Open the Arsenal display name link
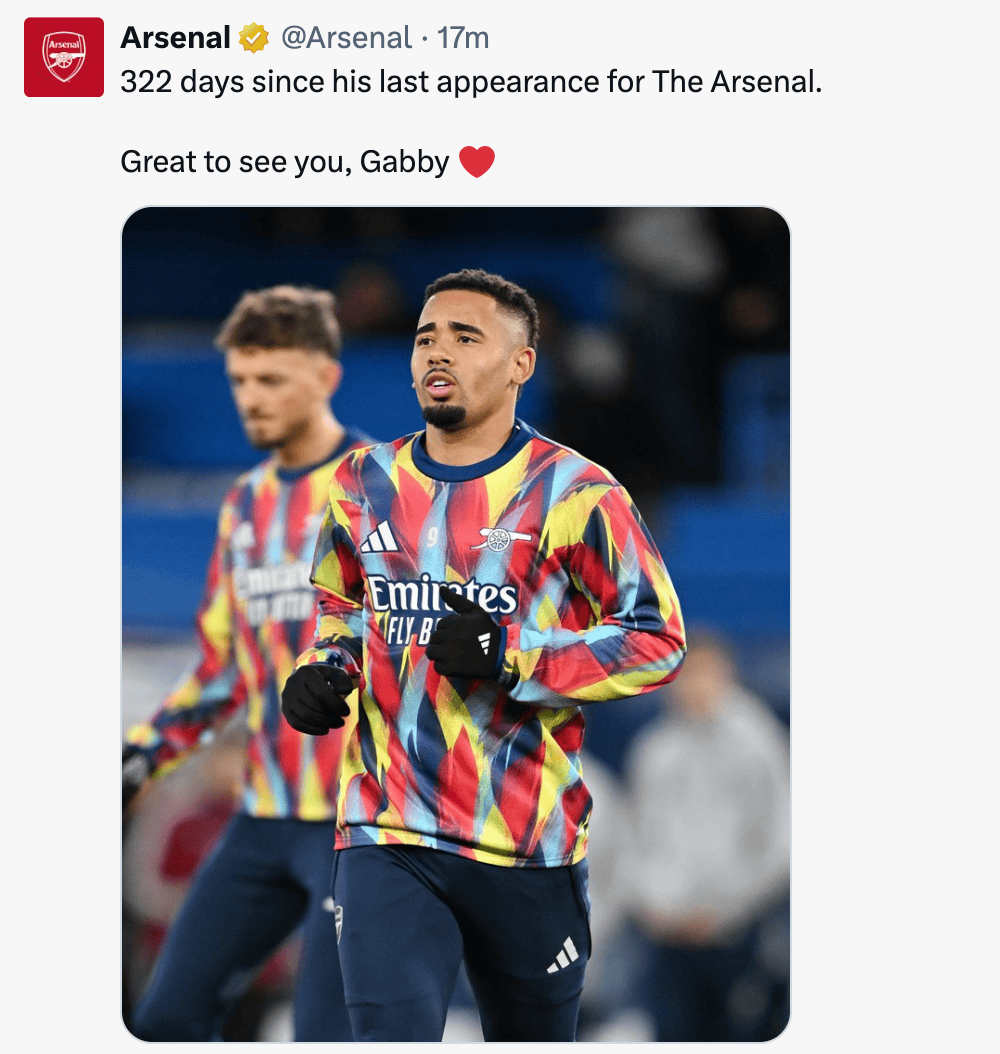Screen dimensions: 1000x1054 pos(175,38)
